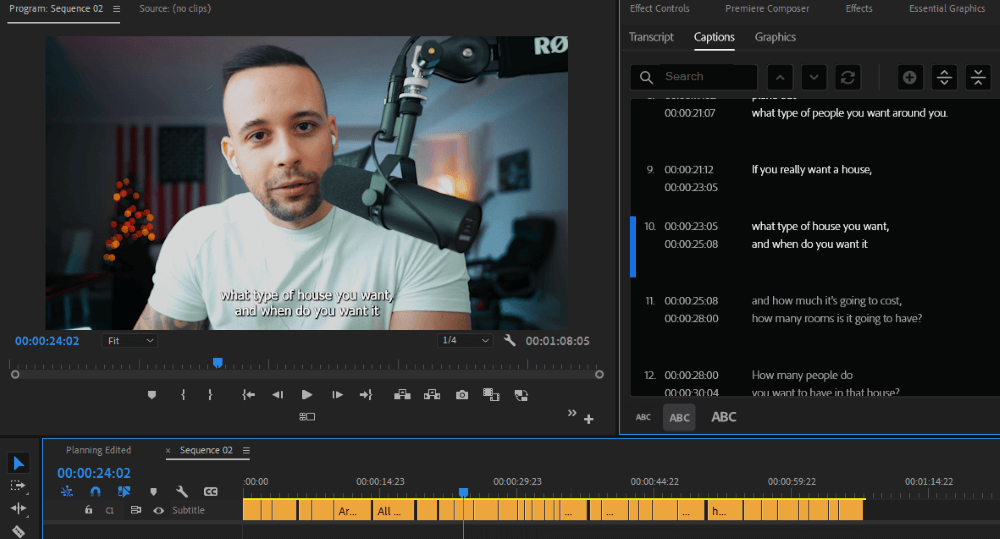Image resolution: width=1000 pixels, height=539 pixels.
Task: Add new caption segment plus button
Action: tap(910, 77)
